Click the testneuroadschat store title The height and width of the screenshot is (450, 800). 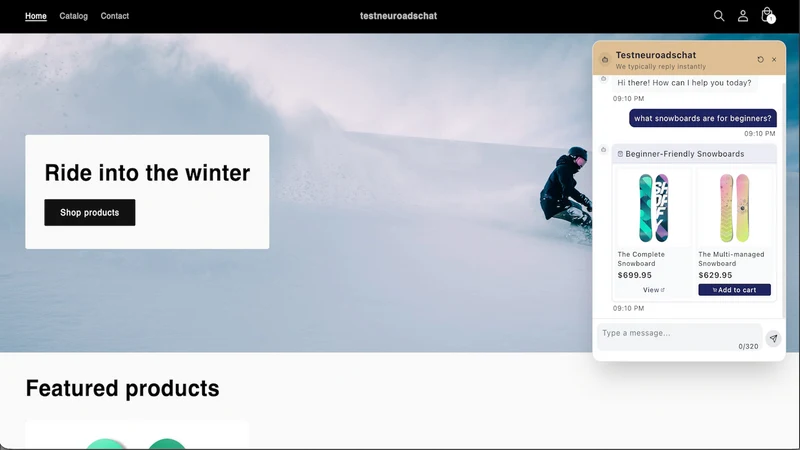[398, 16]
